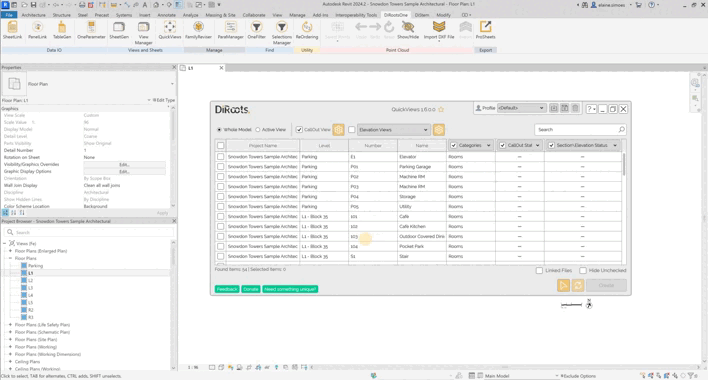Click the print icon in quick access toolbar
This screenshot has height=380, width=708.
(x=82, y=5)
